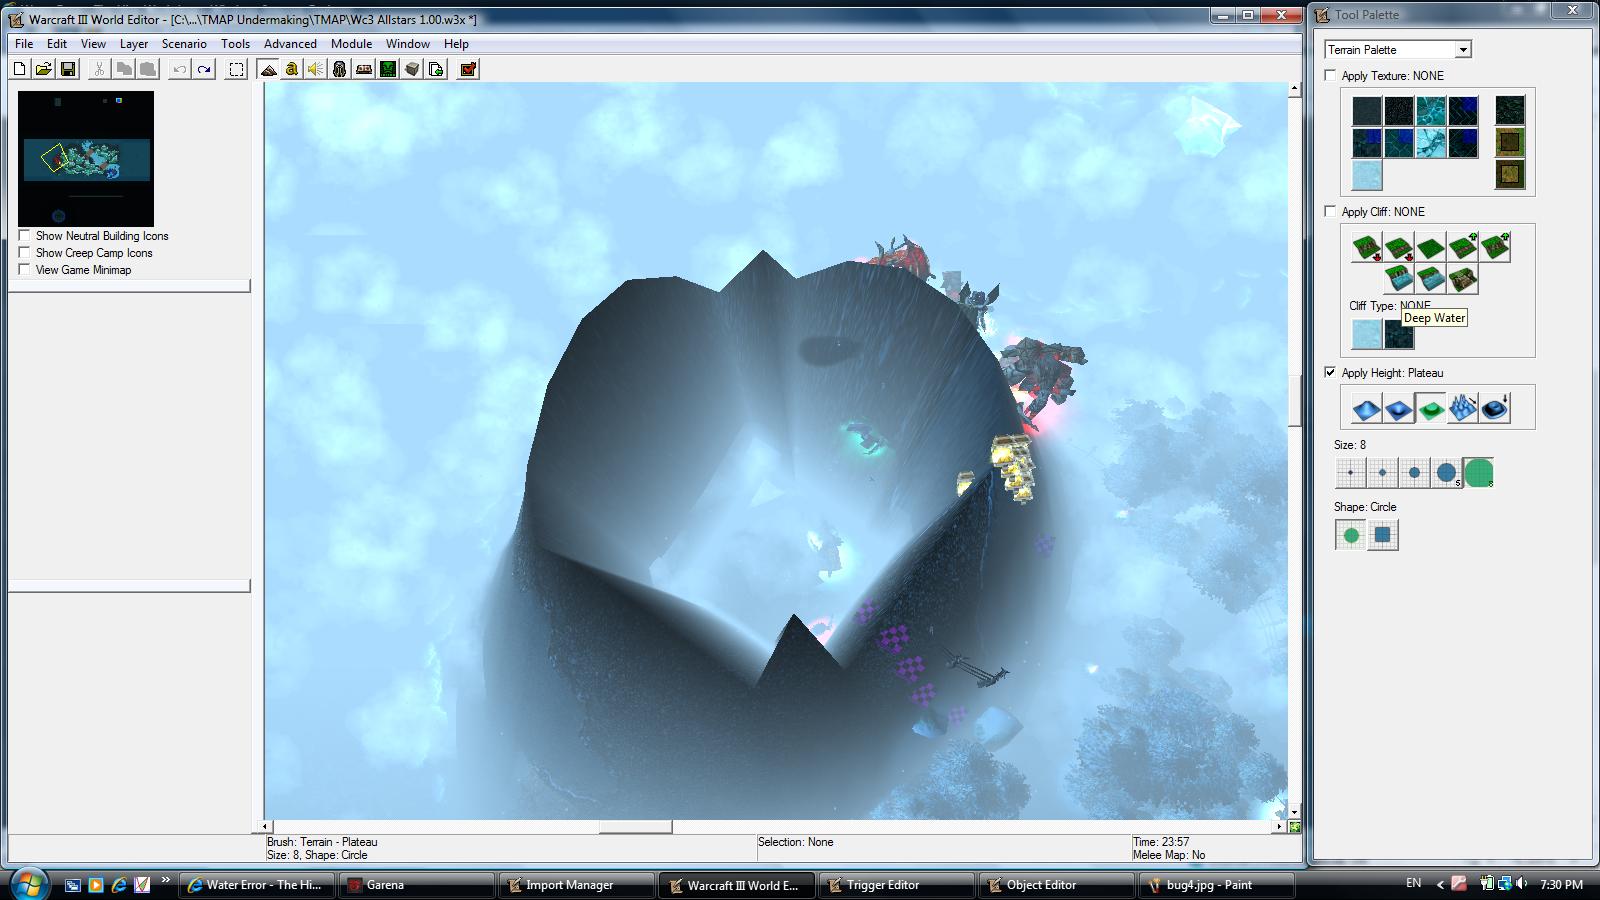Click the system tray volume icon
The height and width of the screenshot is (900, 1600).
coord(1521,884)
